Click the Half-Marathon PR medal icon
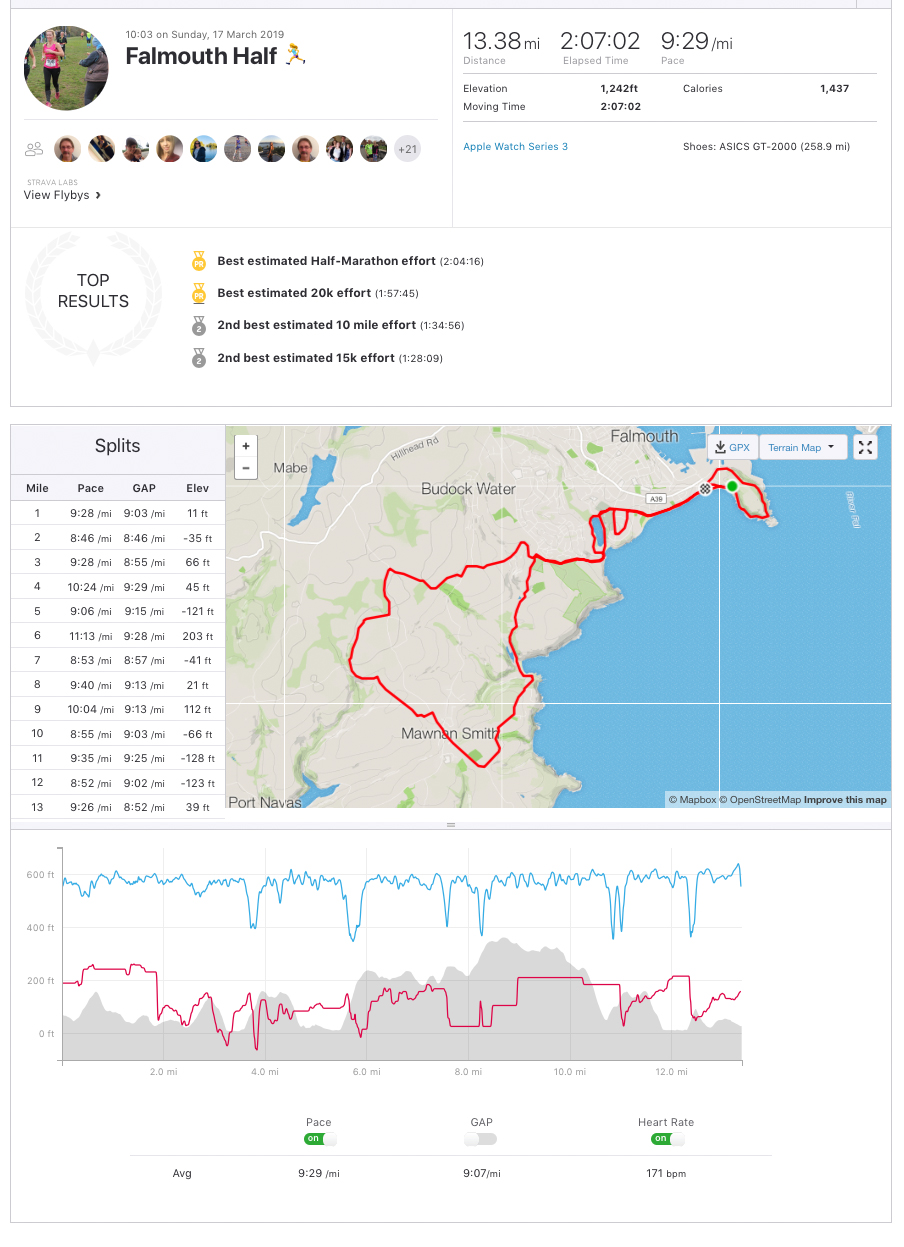 tap(199, 261)
